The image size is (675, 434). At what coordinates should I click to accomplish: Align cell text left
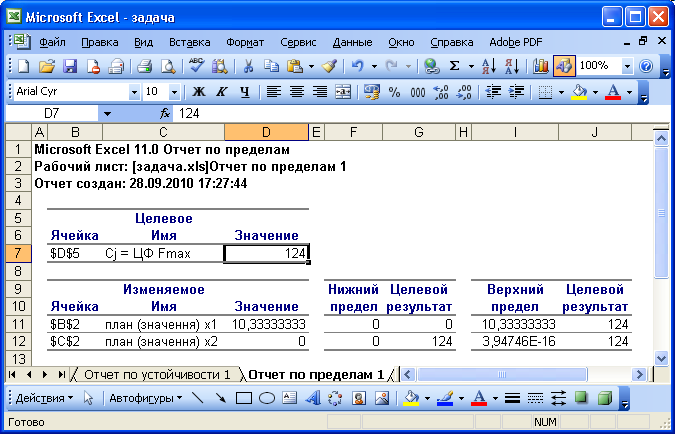click(x=273, y=92)
